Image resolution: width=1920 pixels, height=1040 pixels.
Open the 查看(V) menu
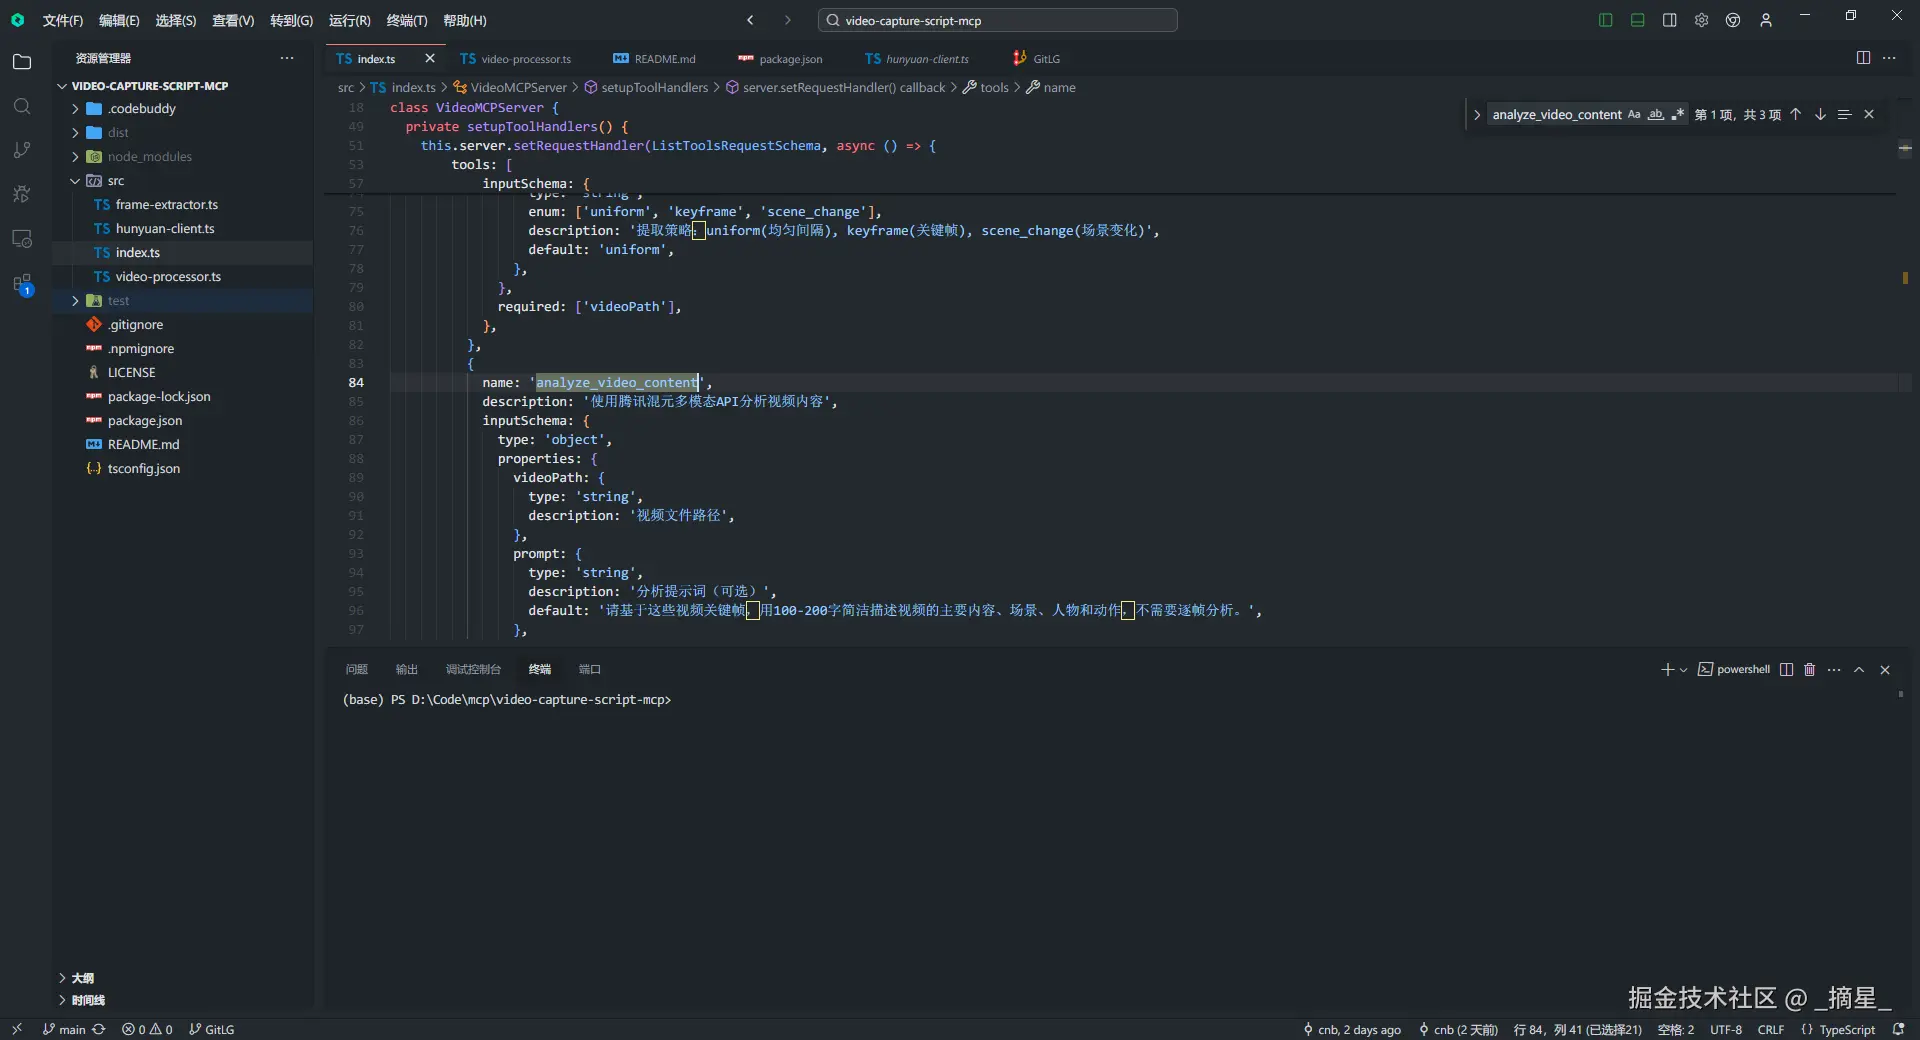point(233,20)
